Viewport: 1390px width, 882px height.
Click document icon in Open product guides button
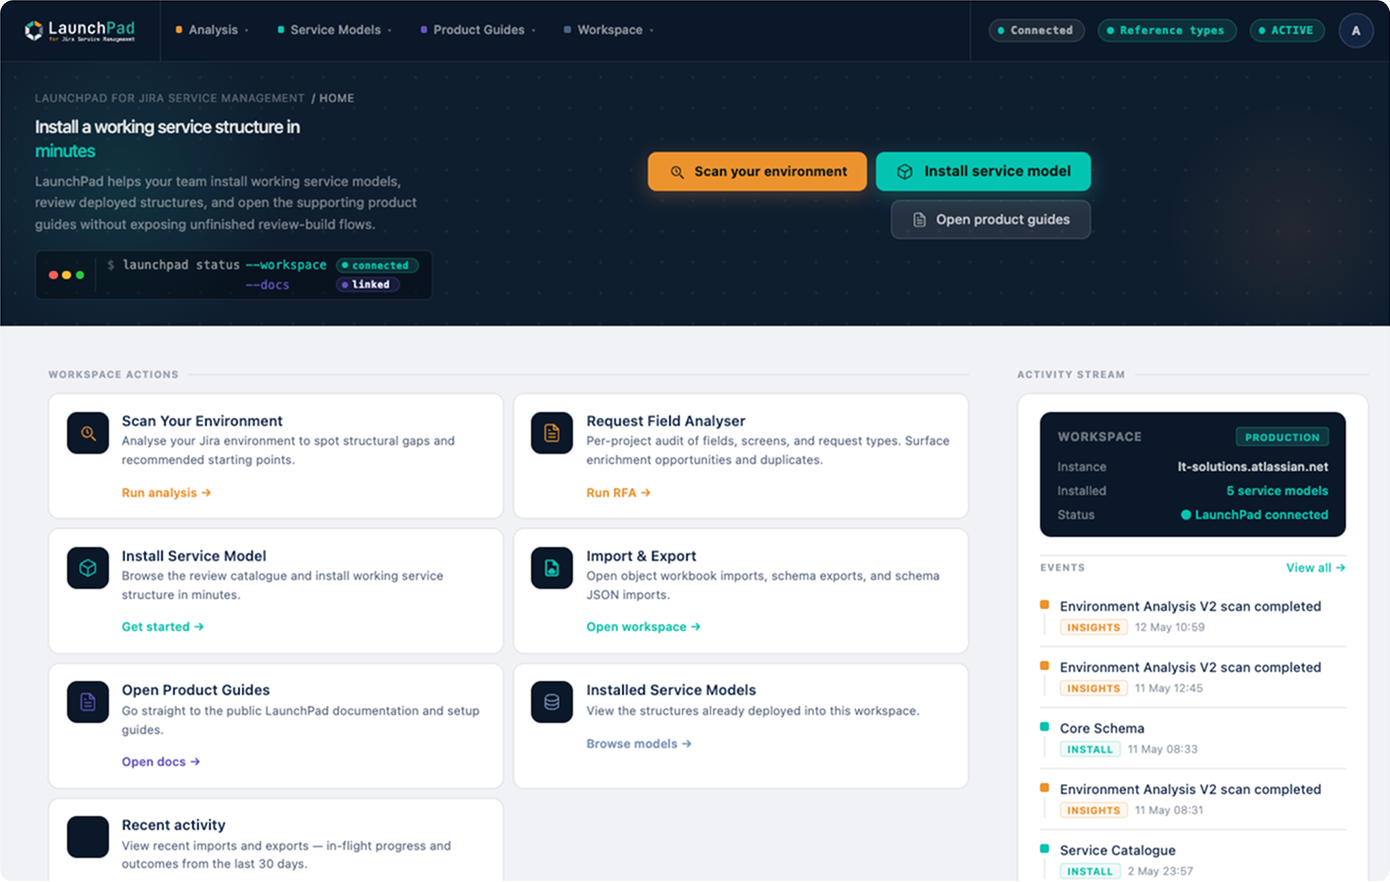(x=919, y=220)
